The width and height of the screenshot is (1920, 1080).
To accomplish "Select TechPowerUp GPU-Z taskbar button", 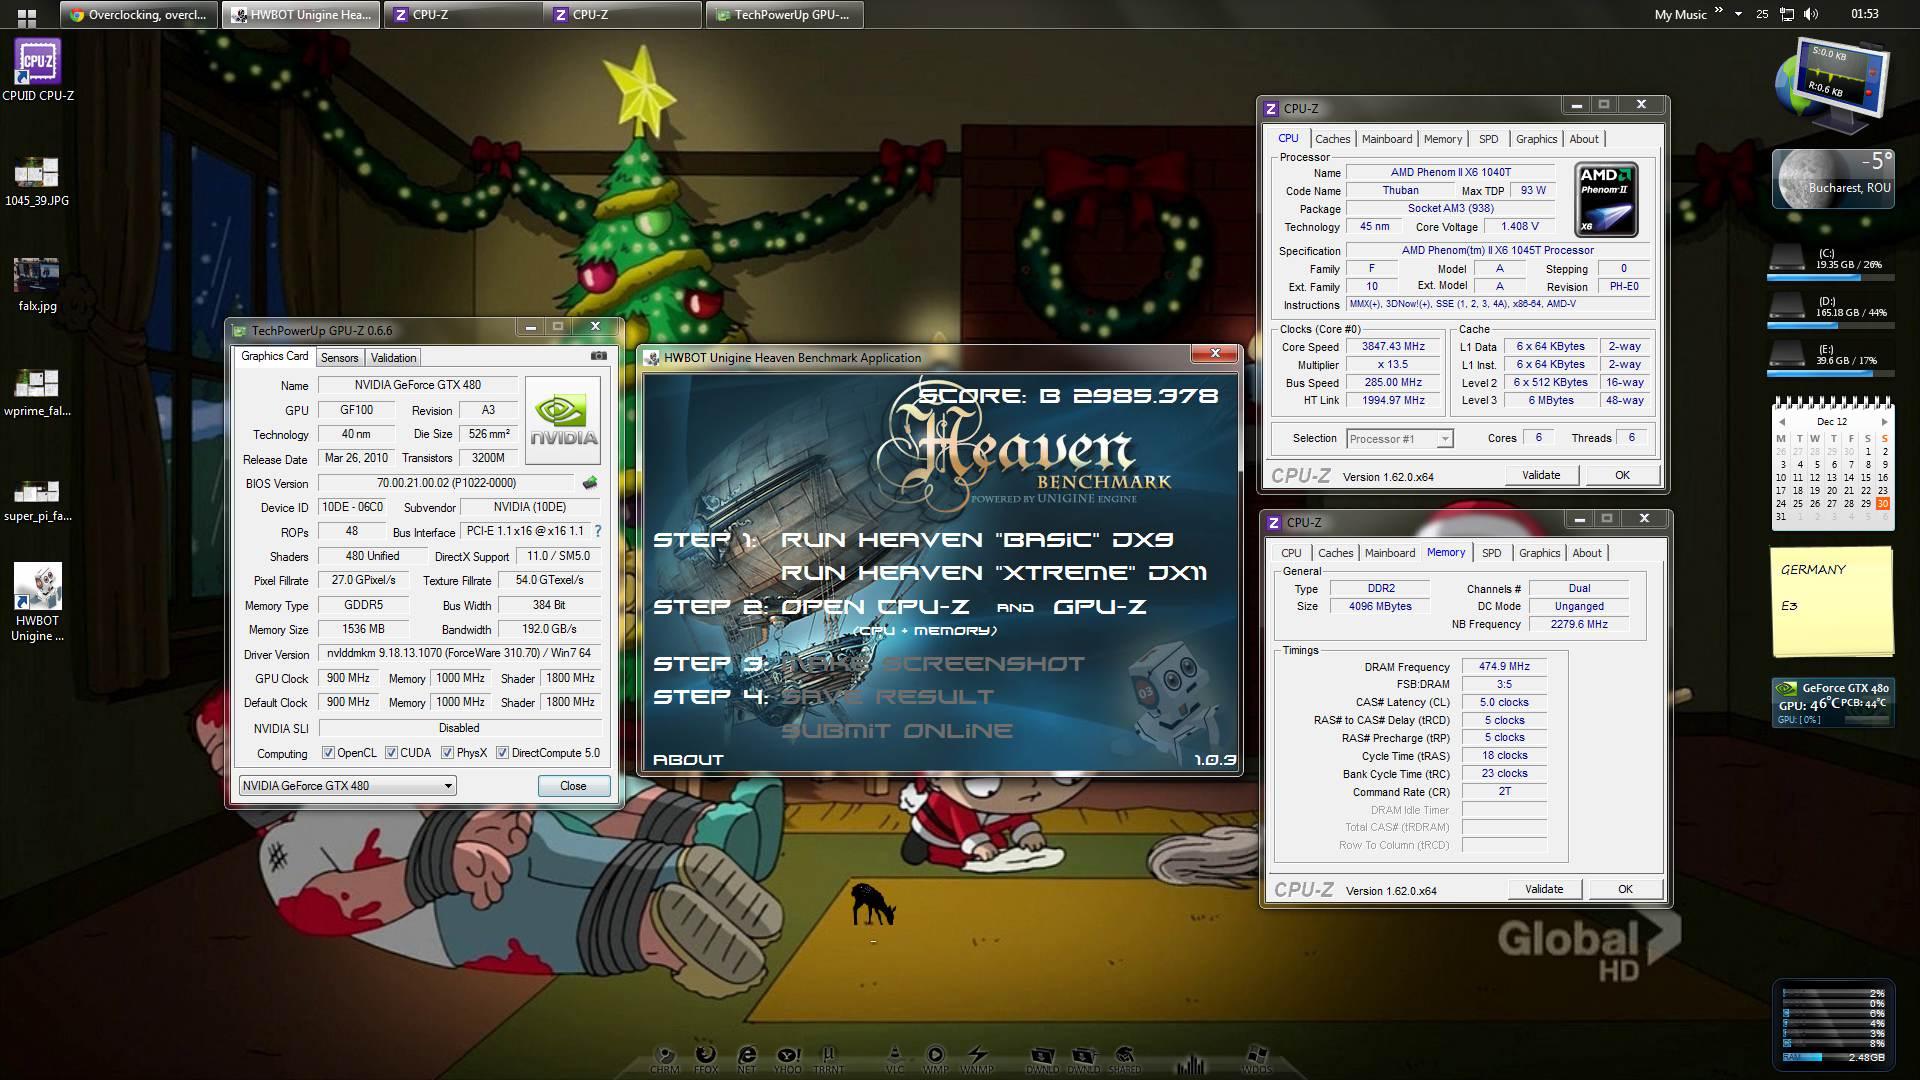I will [785, 14].
